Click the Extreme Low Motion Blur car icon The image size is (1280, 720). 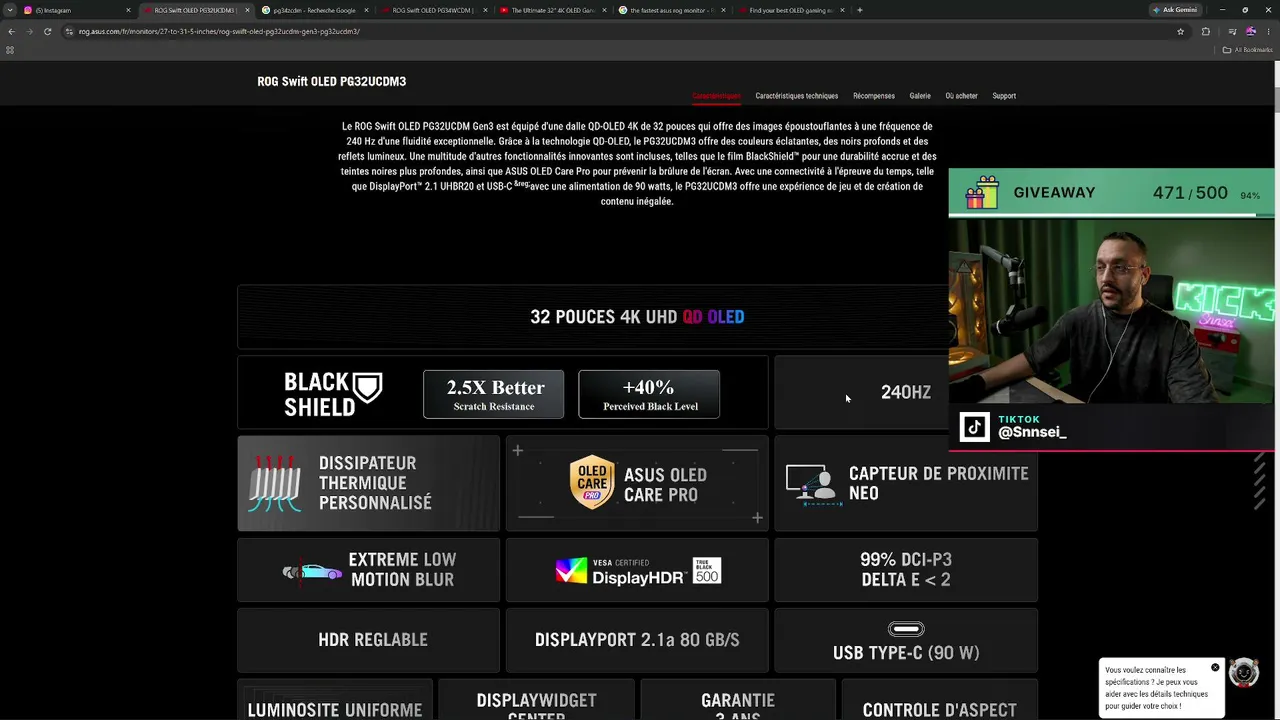click(312, 571)
